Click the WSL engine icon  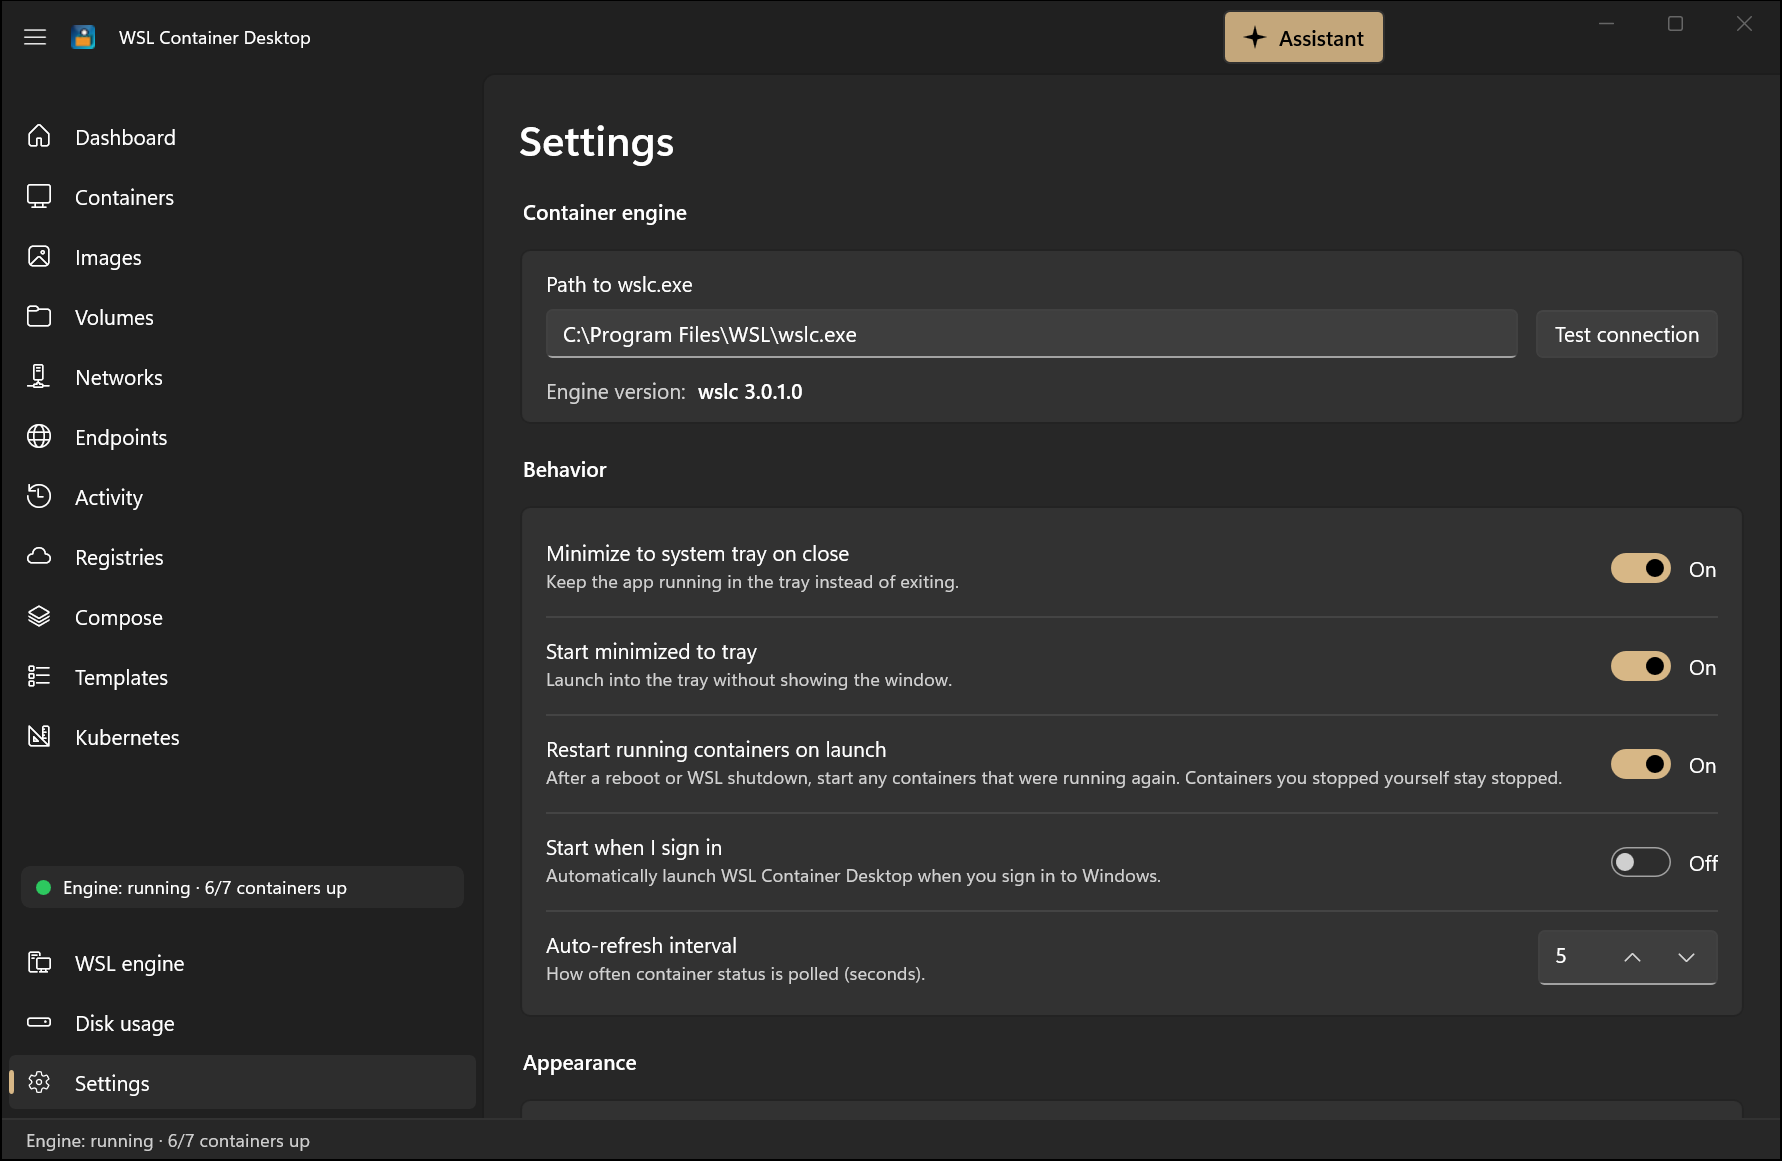coord(39,962)
